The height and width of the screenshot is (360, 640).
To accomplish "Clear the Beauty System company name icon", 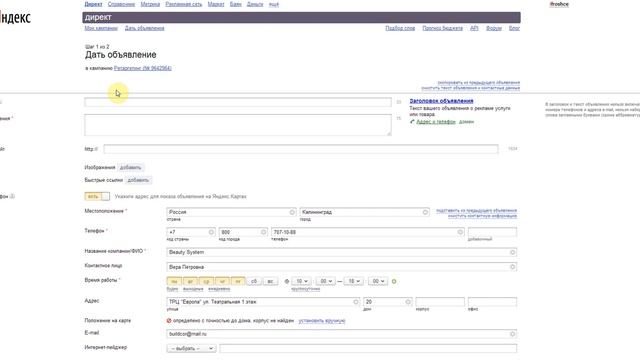I will tap(512, 253).
